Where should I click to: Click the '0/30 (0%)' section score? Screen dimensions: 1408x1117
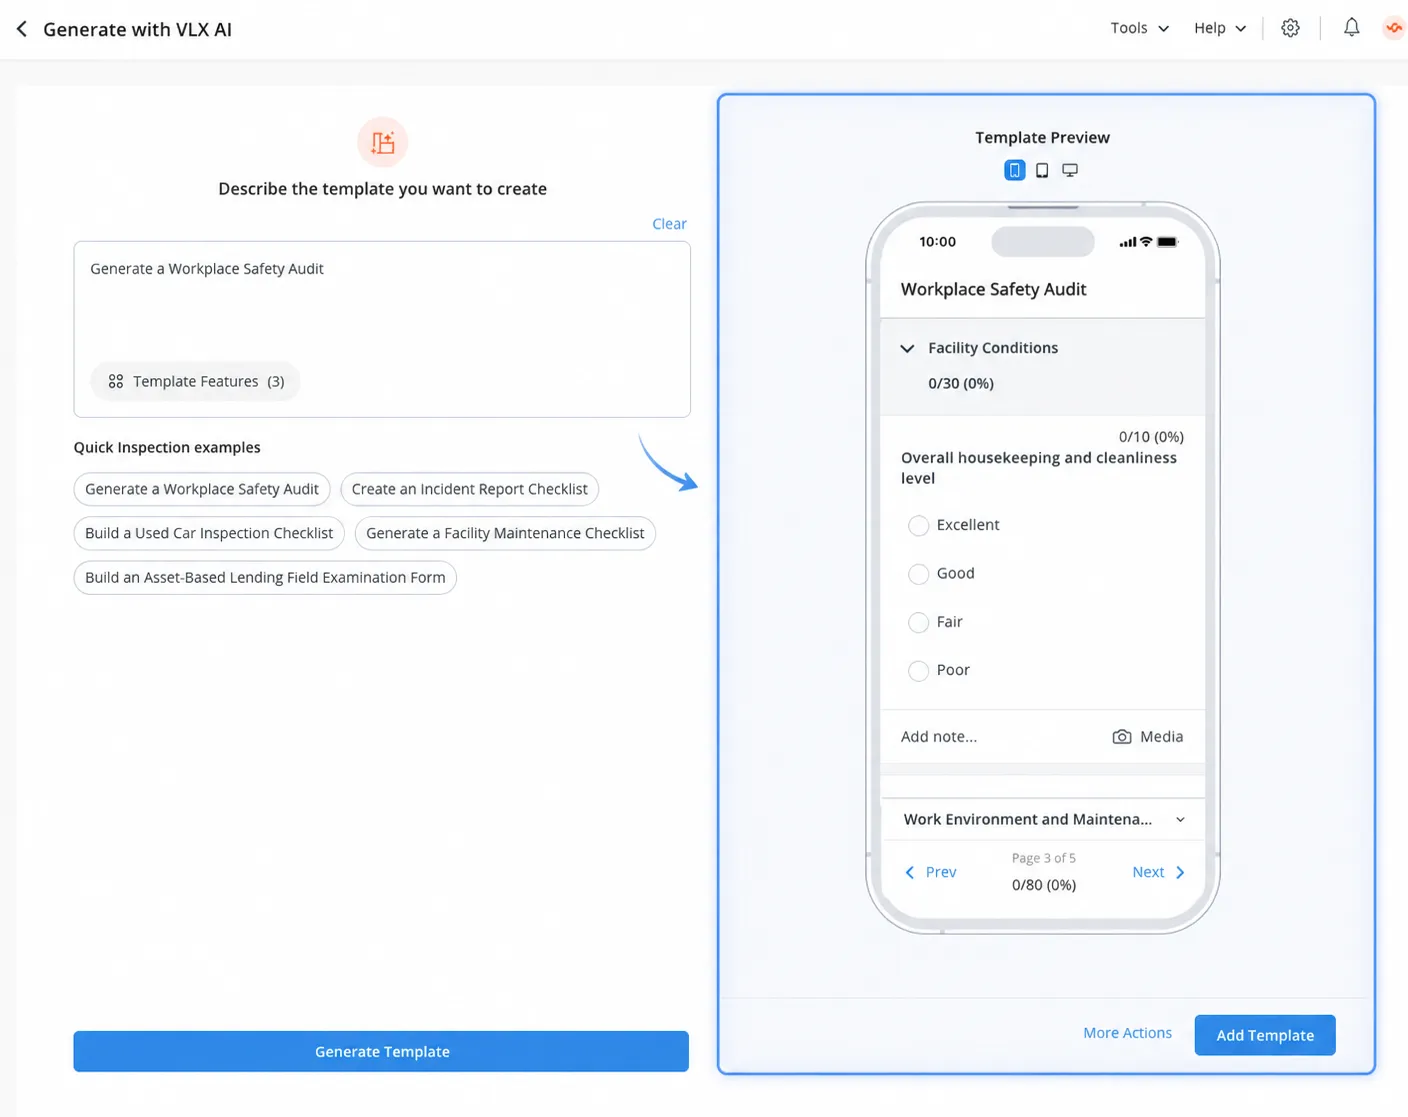[961, 383]
